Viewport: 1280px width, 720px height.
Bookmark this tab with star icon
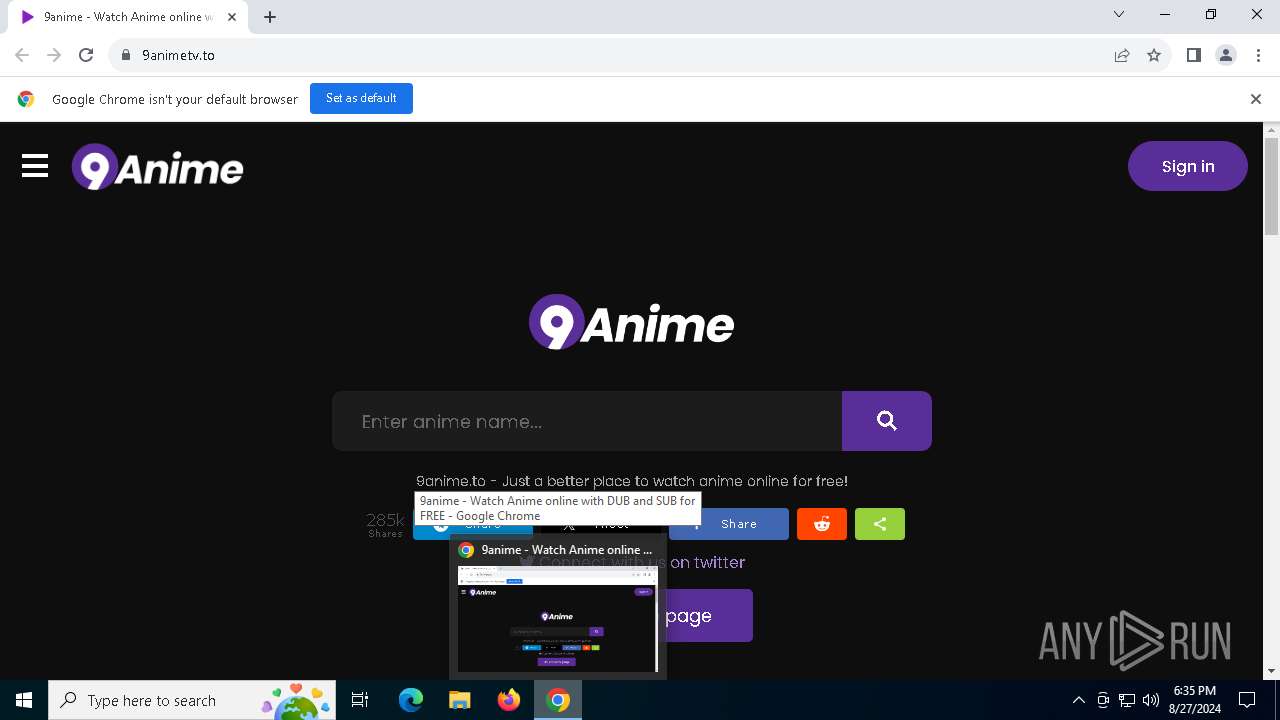pyautogui.click(x=1154, y=55)
